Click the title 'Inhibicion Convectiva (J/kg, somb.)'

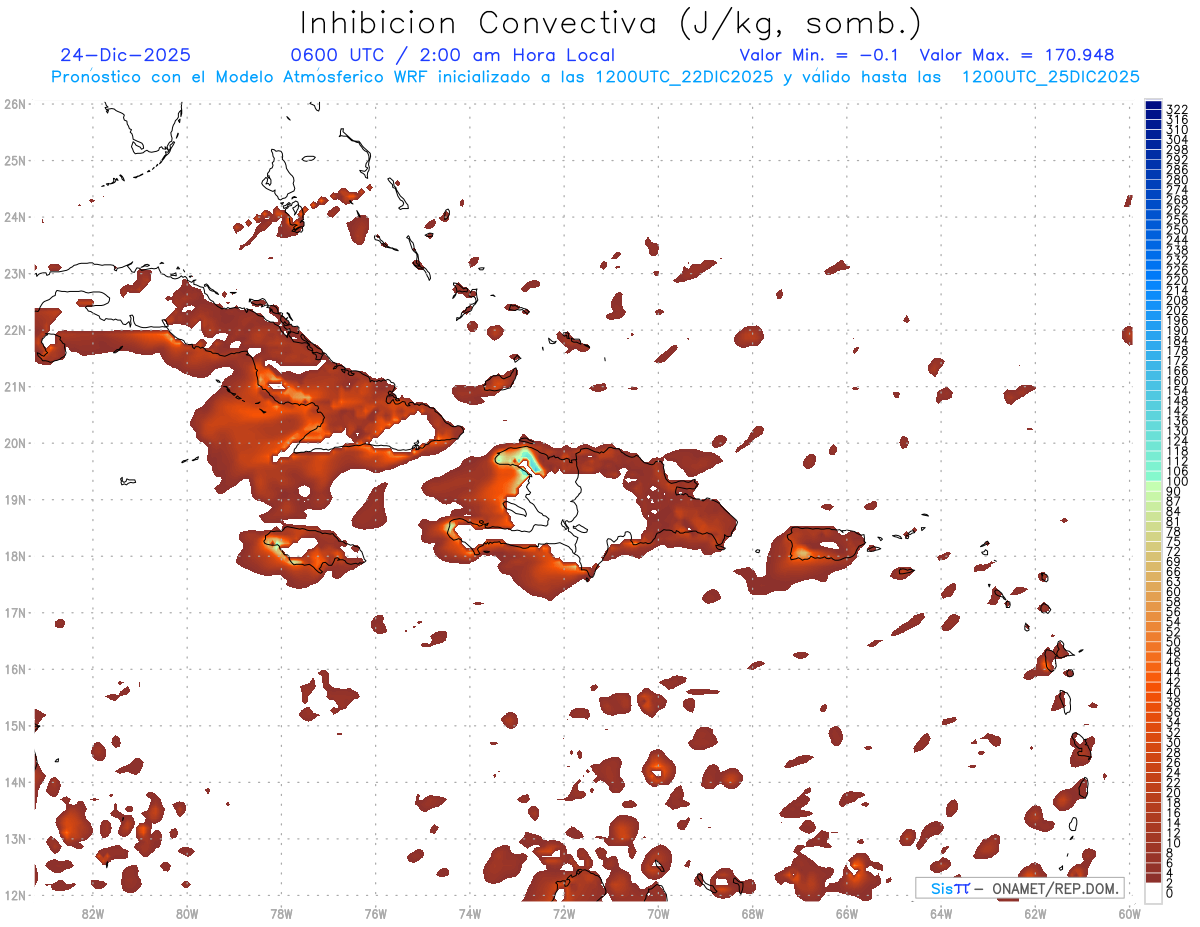(x=611, y=24)
